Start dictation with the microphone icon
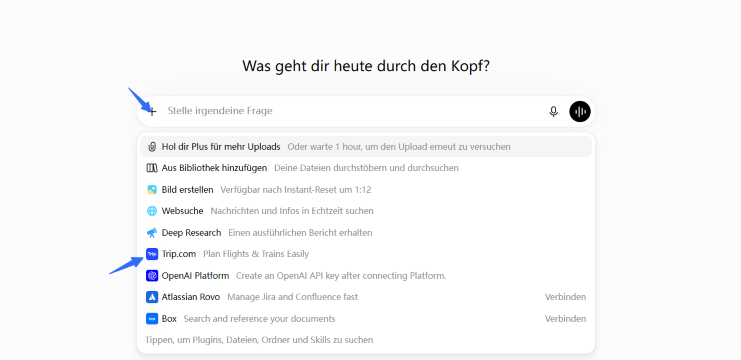This screenshot has width=741, height=360. [x=553, y=111]
